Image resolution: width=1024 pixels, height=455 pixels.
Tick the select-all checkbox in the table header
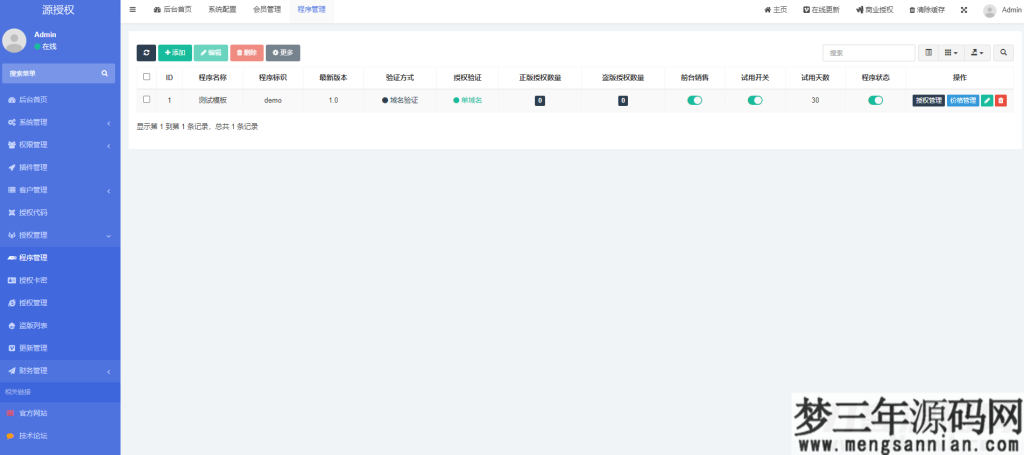pos(146,76)
